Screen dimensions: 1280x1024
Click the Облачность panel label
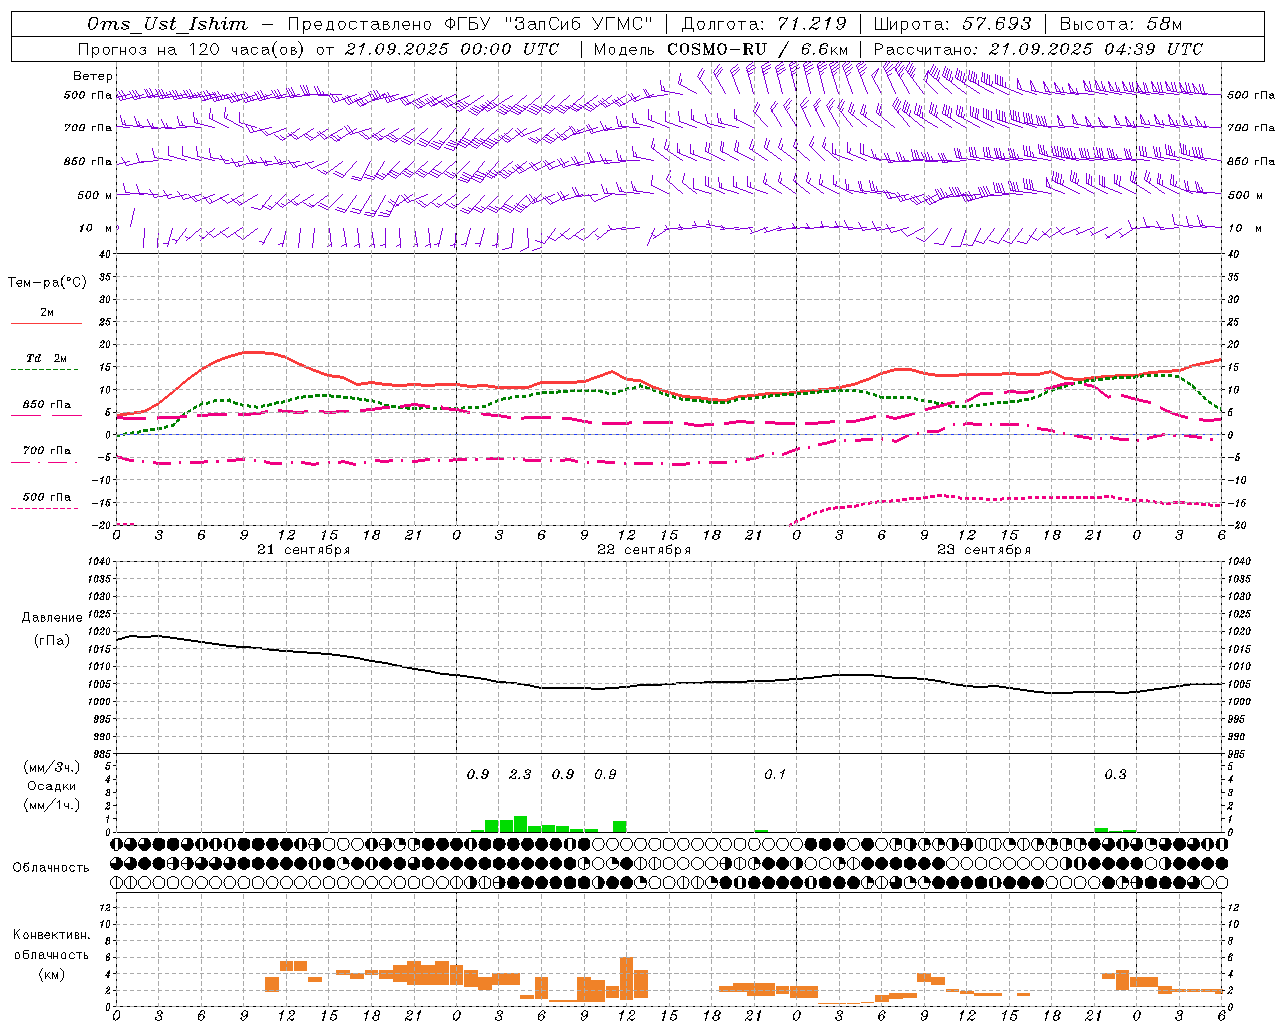pyautogui.click(x=51, y=867)
